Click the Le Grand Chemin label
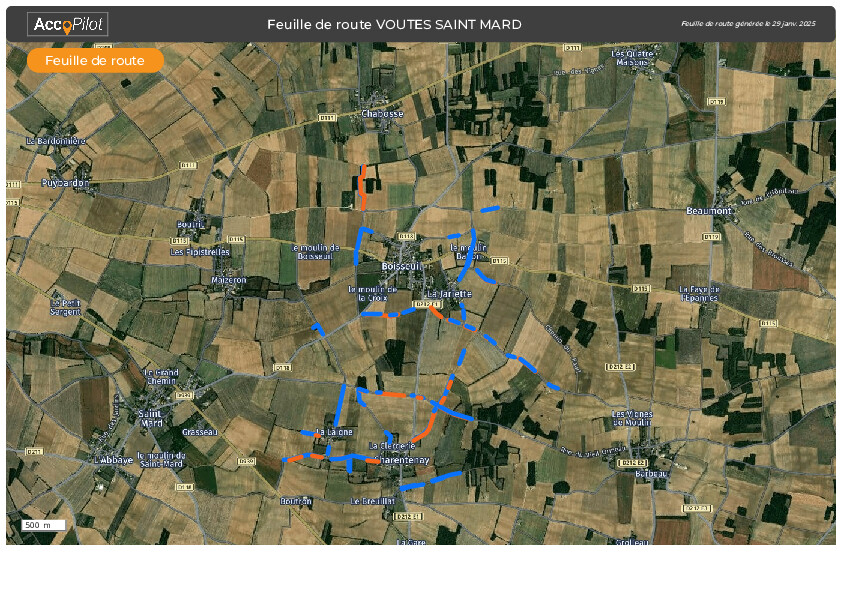The width and height of the screenshot is (842, 595). tap(161, 377)
